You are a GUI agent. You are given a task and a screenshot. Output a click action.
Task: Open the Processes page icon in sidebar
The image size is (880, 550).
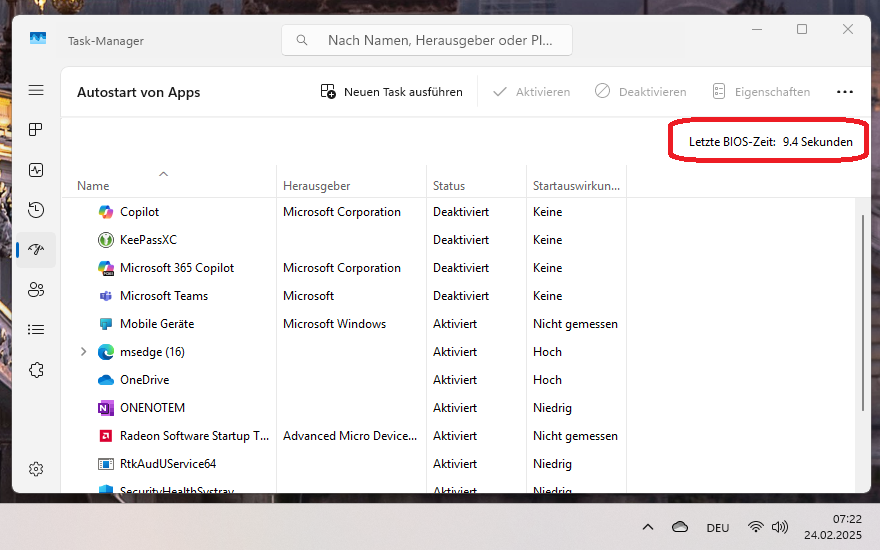(36, 130)
